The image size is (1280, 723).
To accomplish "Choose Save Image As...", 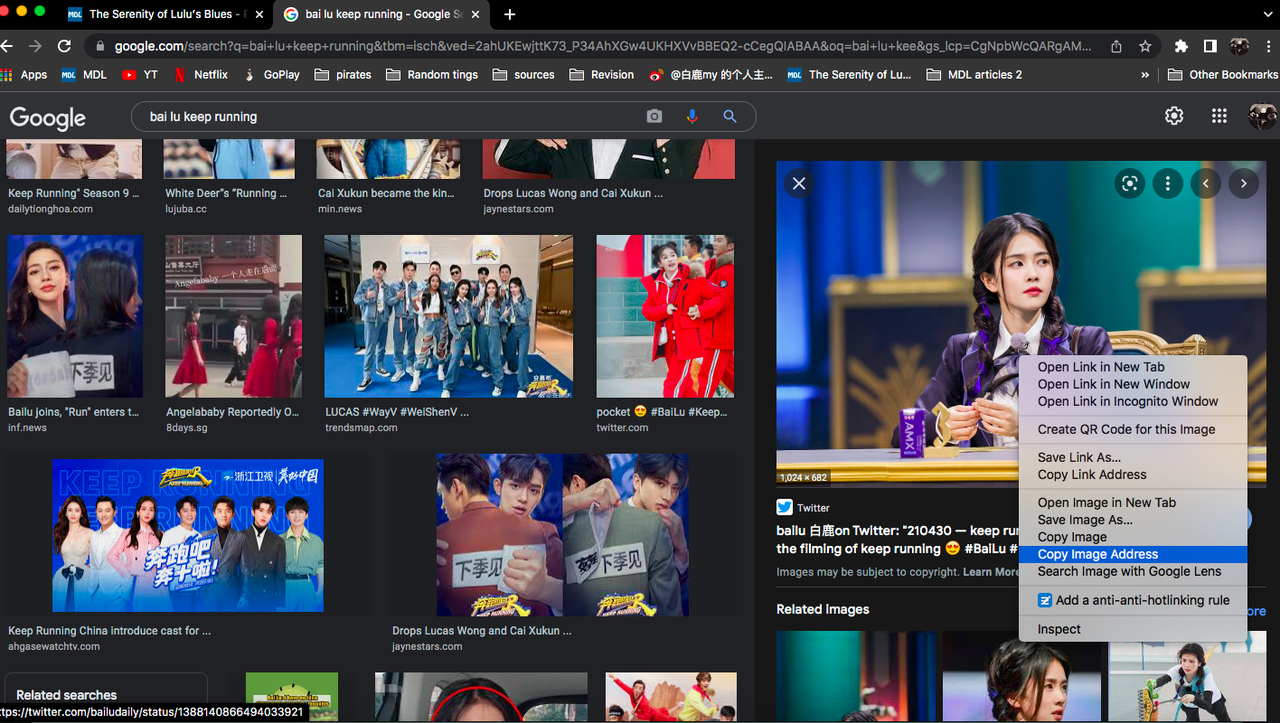I will [1085, 519].
